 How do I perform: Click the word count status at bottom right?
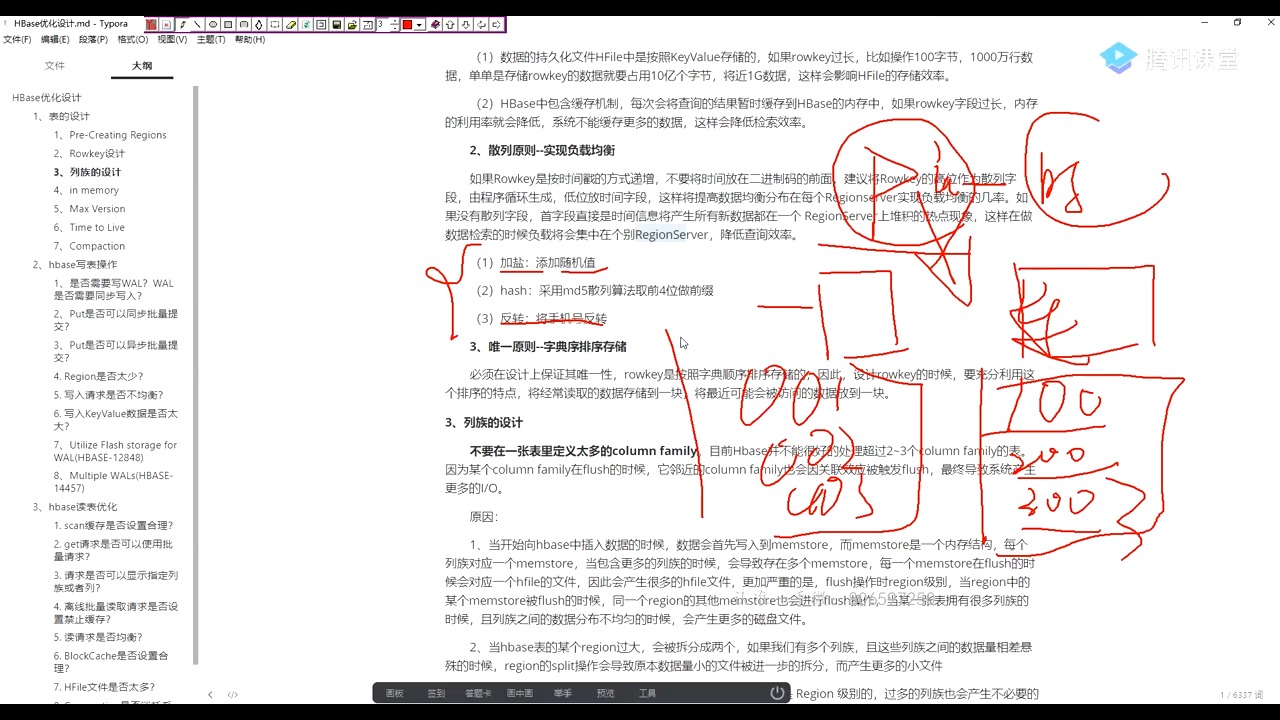1242,695
